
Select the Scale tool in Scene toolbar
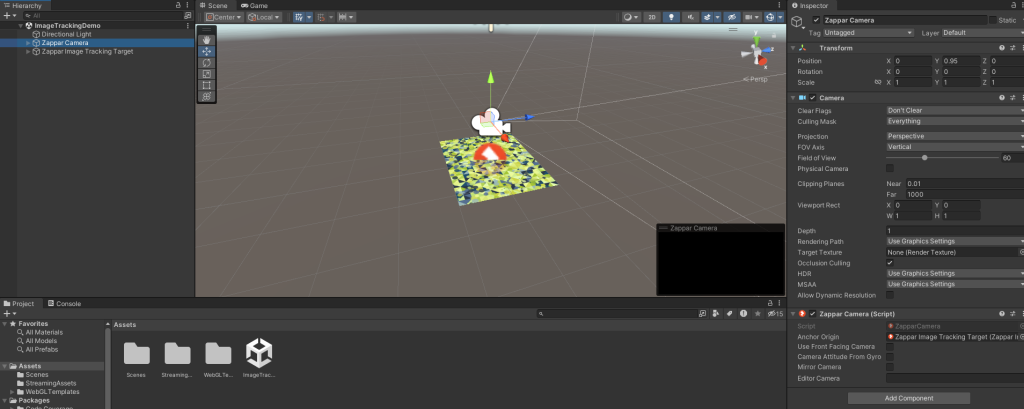pyautogui.click(x=206, y=74)
